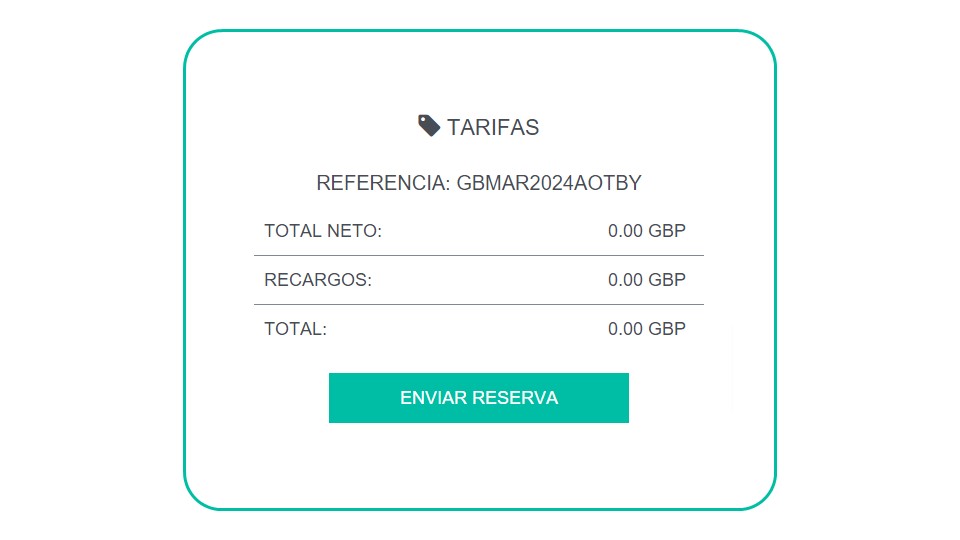960x540 pixels.
Task: Click the teal rounded card top border
Action: [480, 30]
